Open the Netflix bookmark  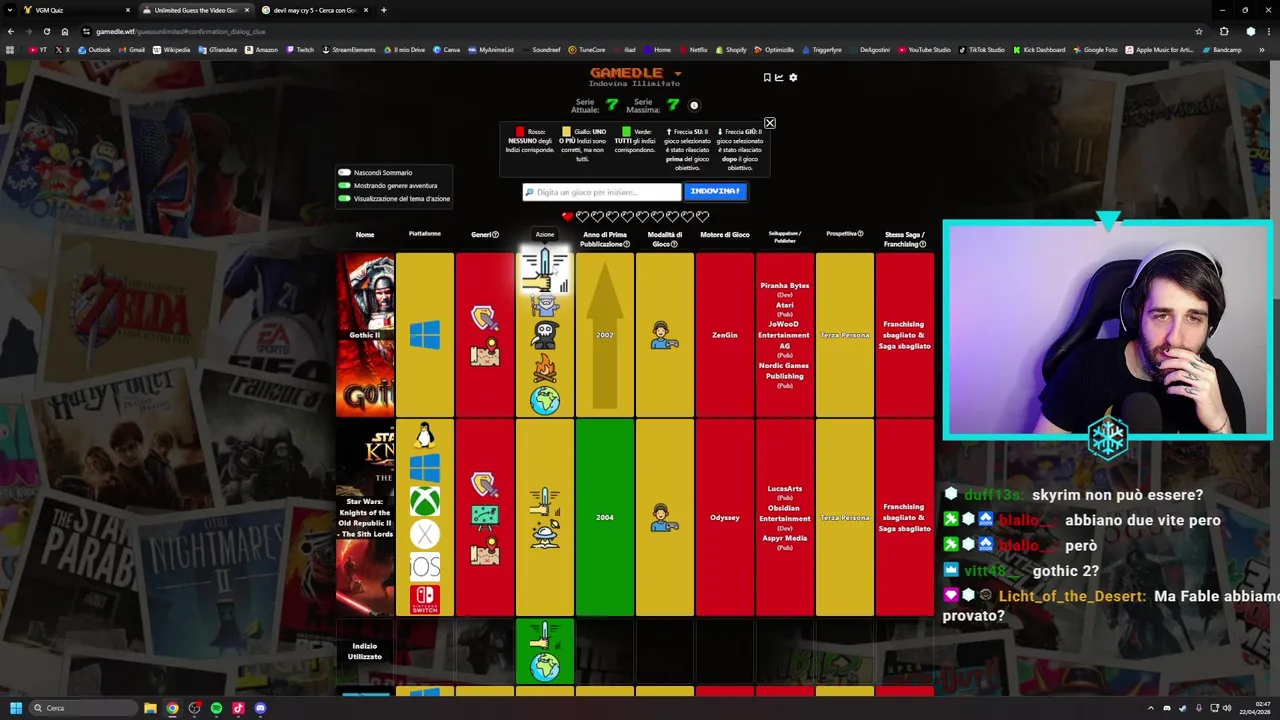coord(693,50)
